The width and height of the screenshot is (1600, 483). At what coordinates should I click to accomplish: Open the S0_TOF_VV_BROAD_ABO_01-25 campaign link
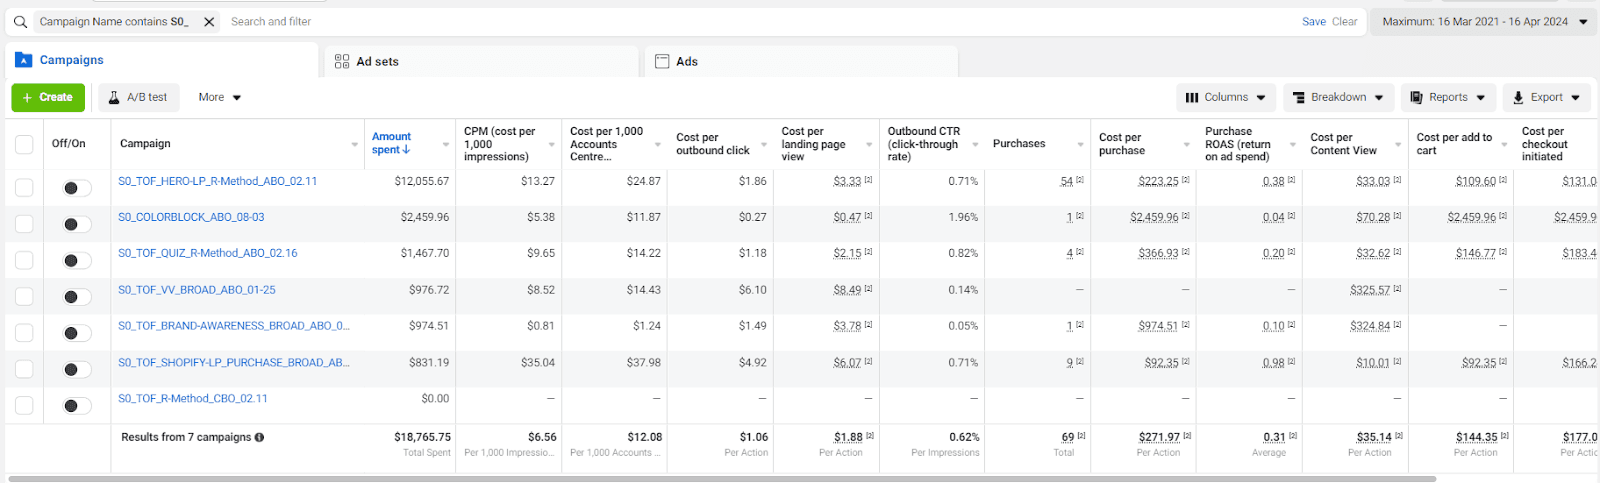(197, 290)
